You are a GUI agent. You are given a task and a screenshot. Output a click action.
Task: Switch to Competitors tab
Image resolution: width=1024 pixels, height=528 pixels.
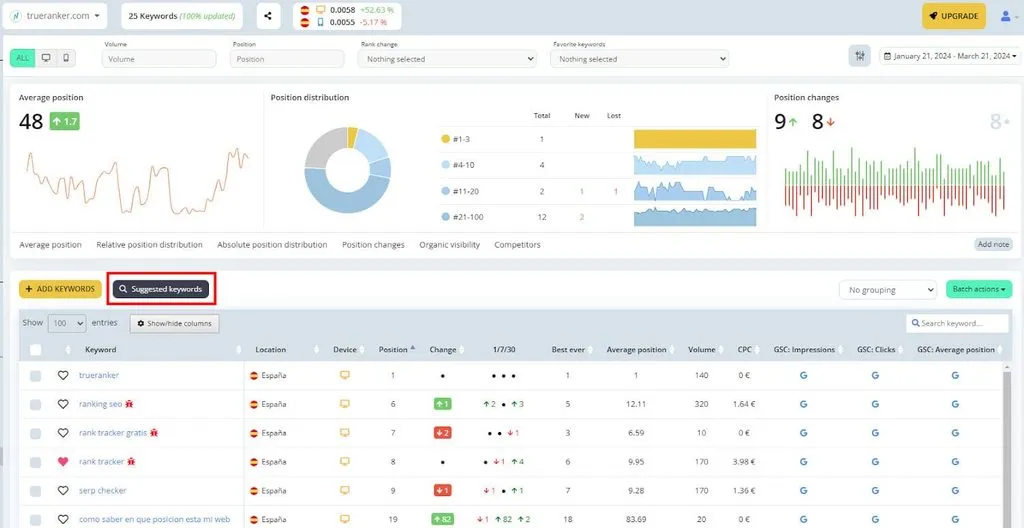[x=517, y=244]
